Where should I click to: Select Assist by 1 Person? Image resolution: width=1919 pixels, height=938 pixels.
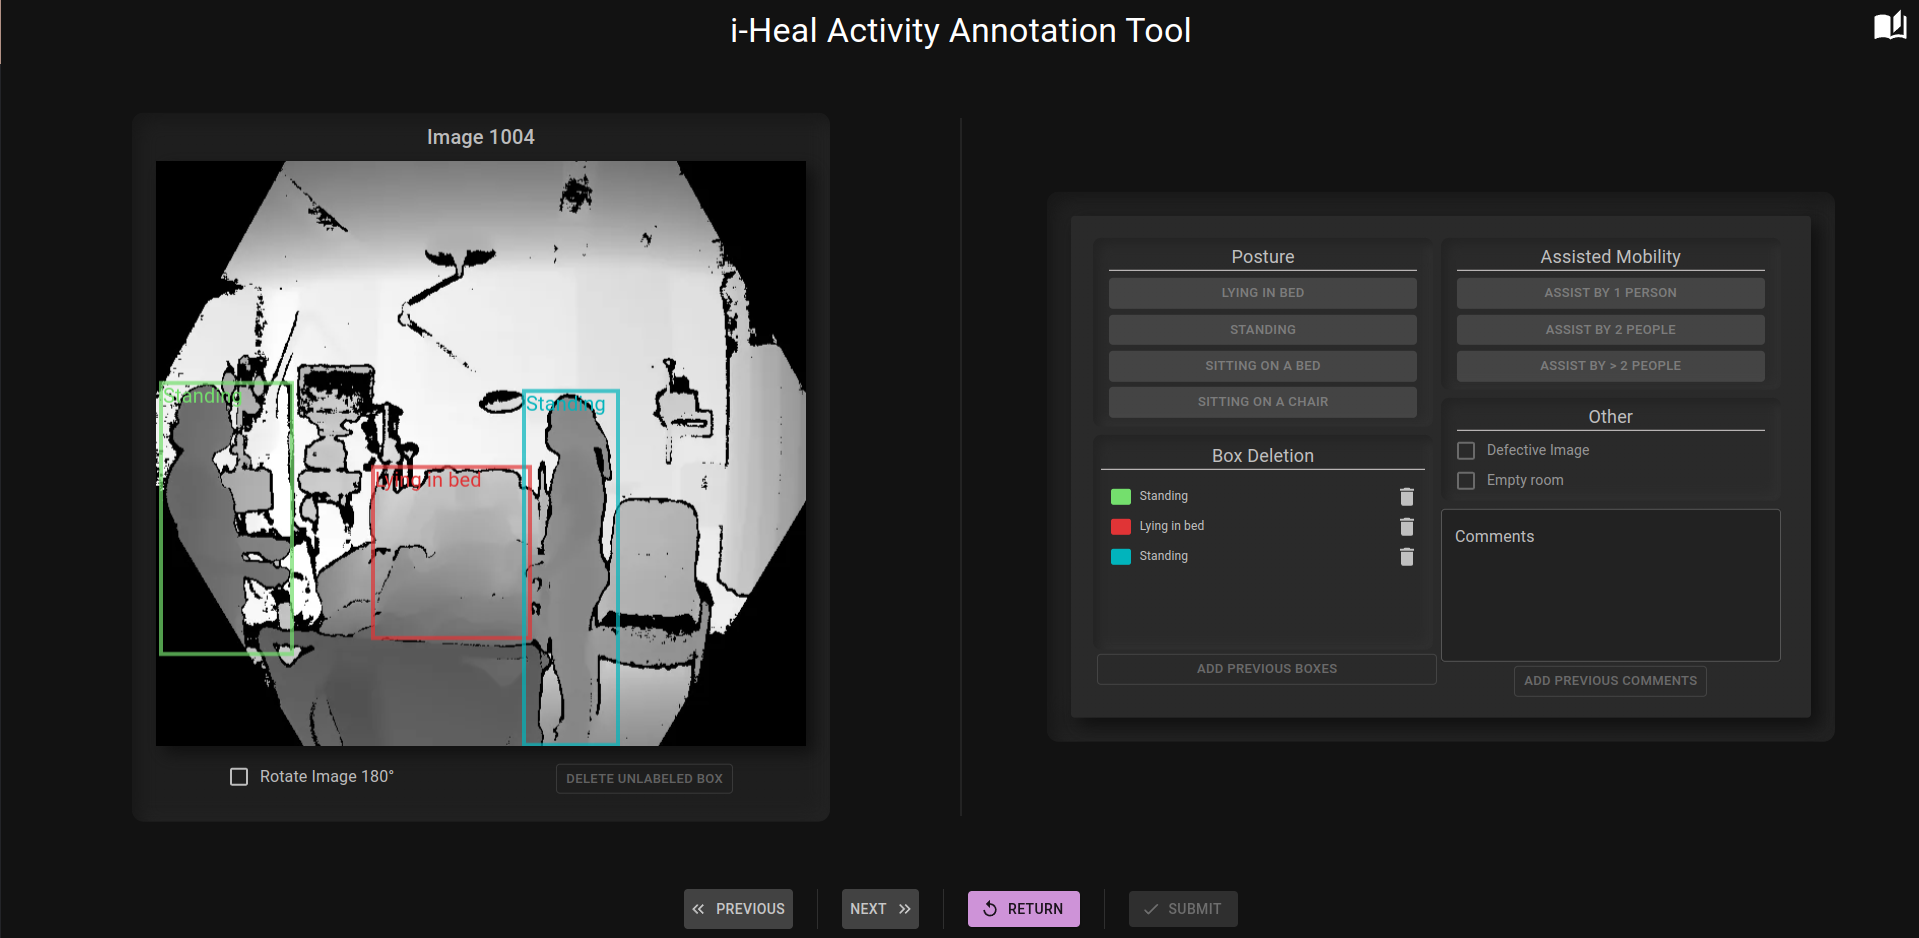point(1610,293)
